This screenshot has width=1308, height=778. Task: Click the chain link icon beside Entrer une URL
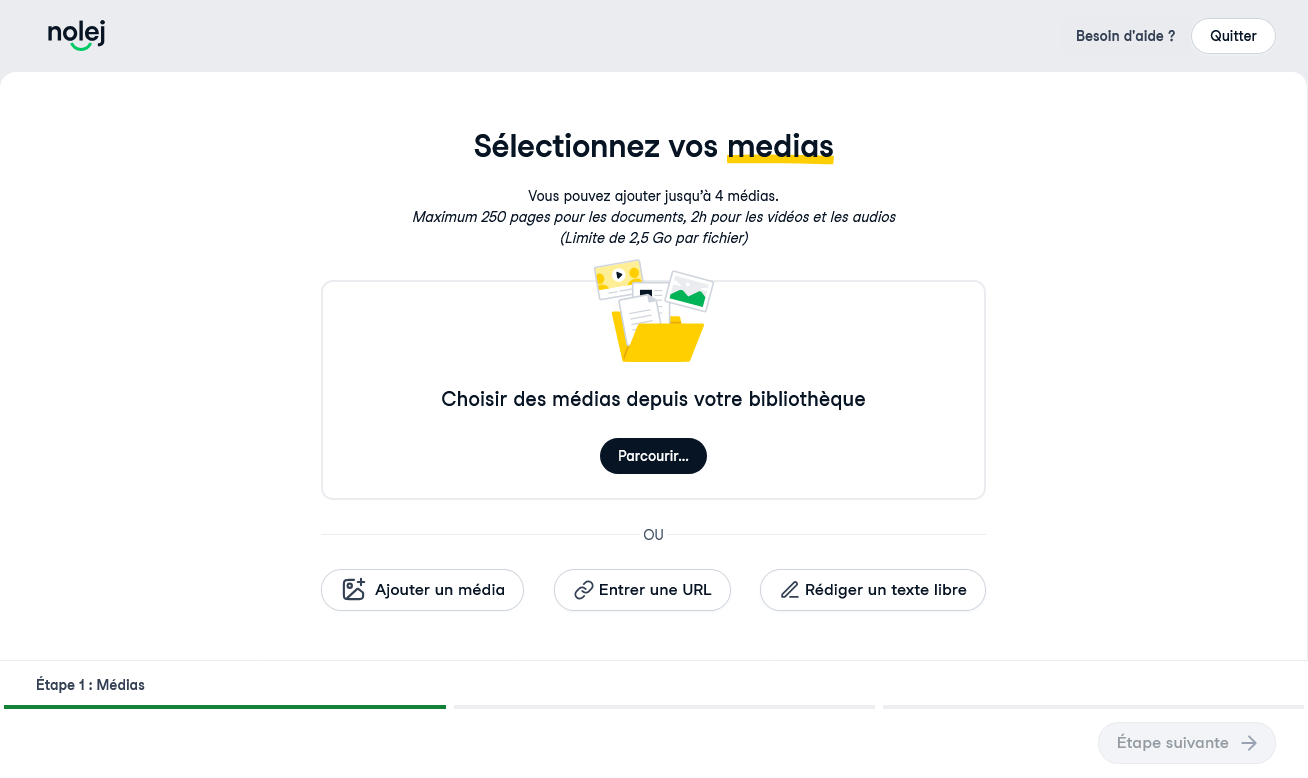[x=584, y=590]
